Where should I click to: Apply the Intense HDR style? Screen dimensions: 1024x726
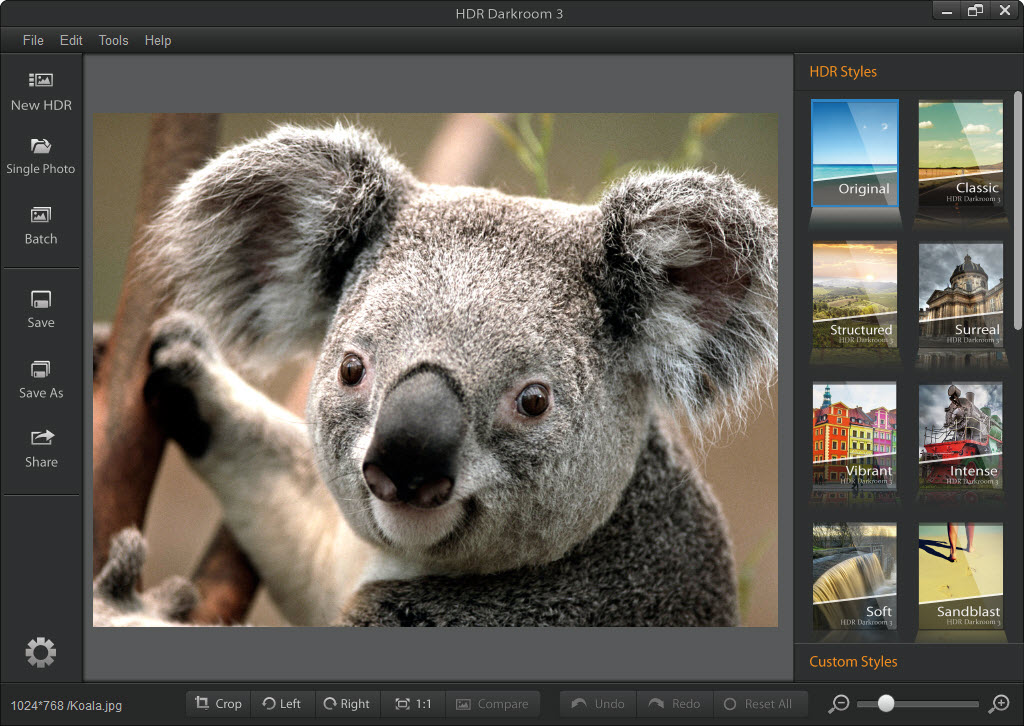tap(961, 435)
